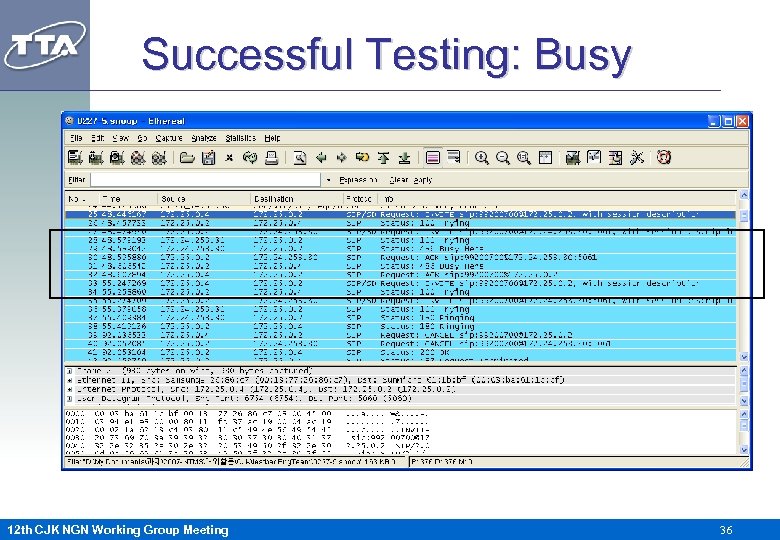This screenshot has height=540, width=780.
Task: Click packet list scrollbar down arrow
Action: pos(744,357)
